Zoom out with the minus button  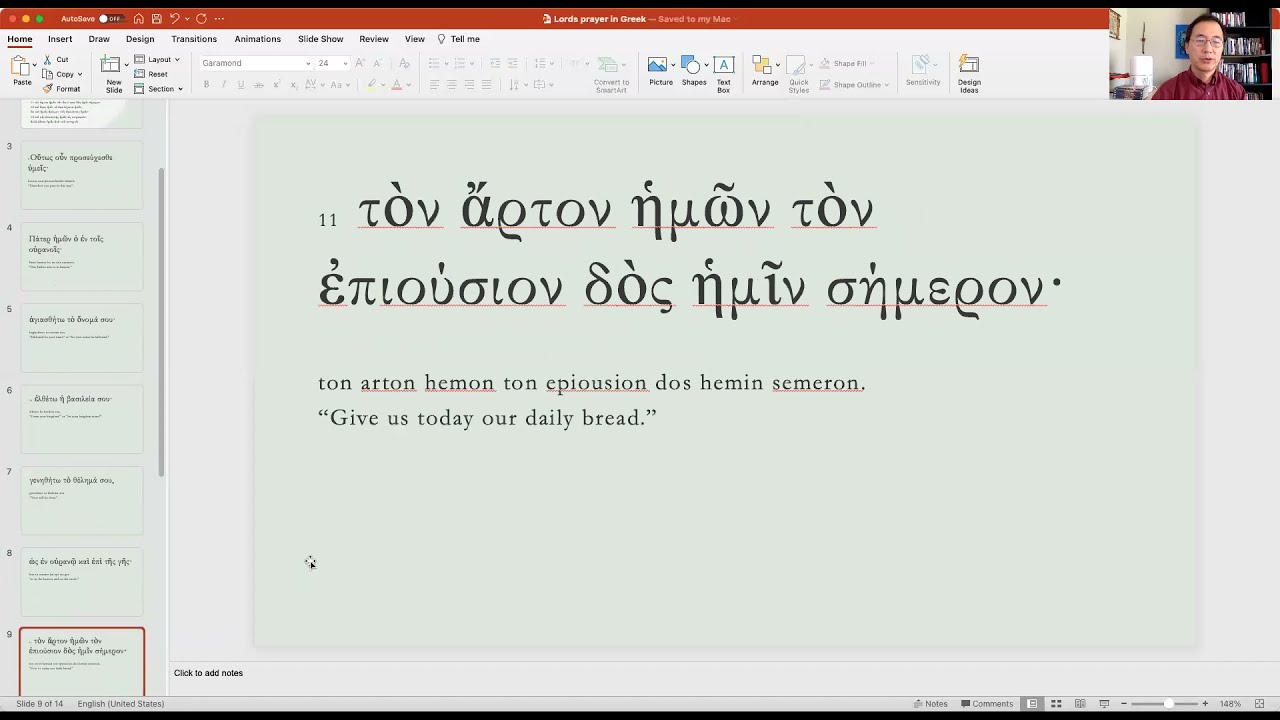click(1124, 704)
